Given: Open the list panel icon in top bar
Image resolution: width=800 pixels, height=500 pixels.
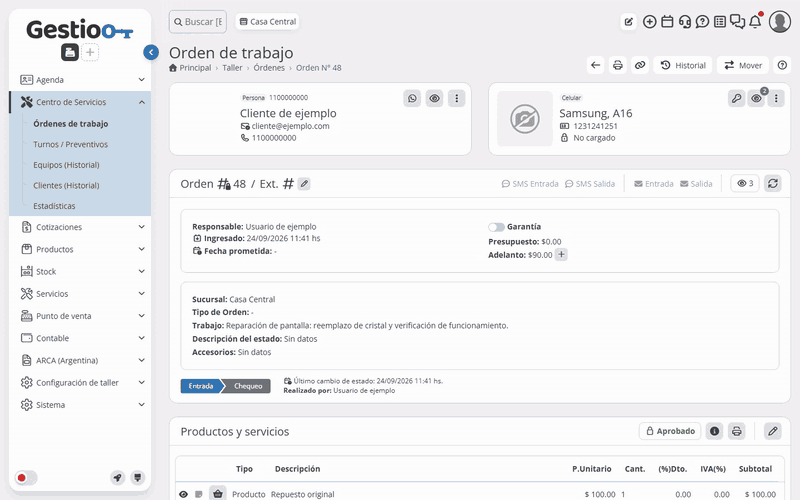Looking at the screenshot, I should (x=720, y=22).
